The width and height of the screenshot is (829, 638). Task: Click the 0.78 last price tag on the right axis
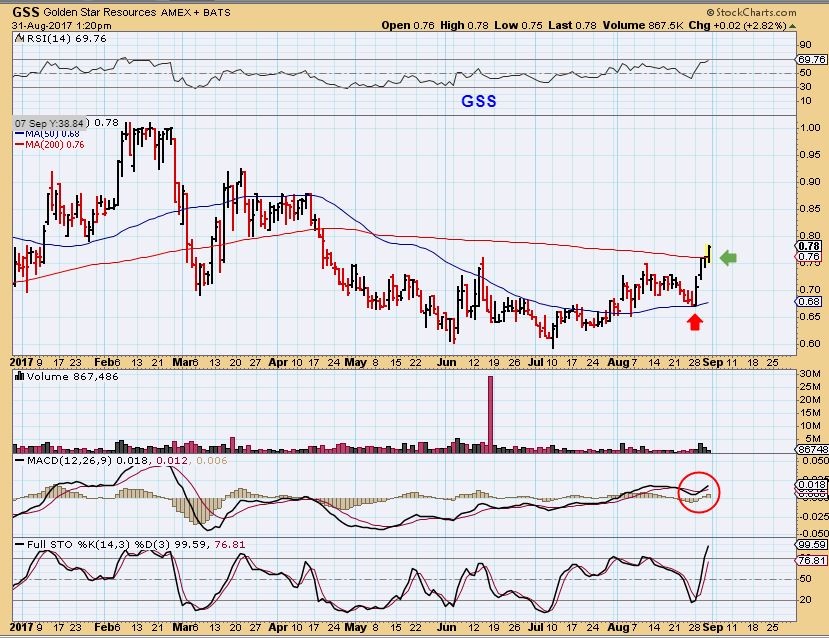click(x=812, y=246)
